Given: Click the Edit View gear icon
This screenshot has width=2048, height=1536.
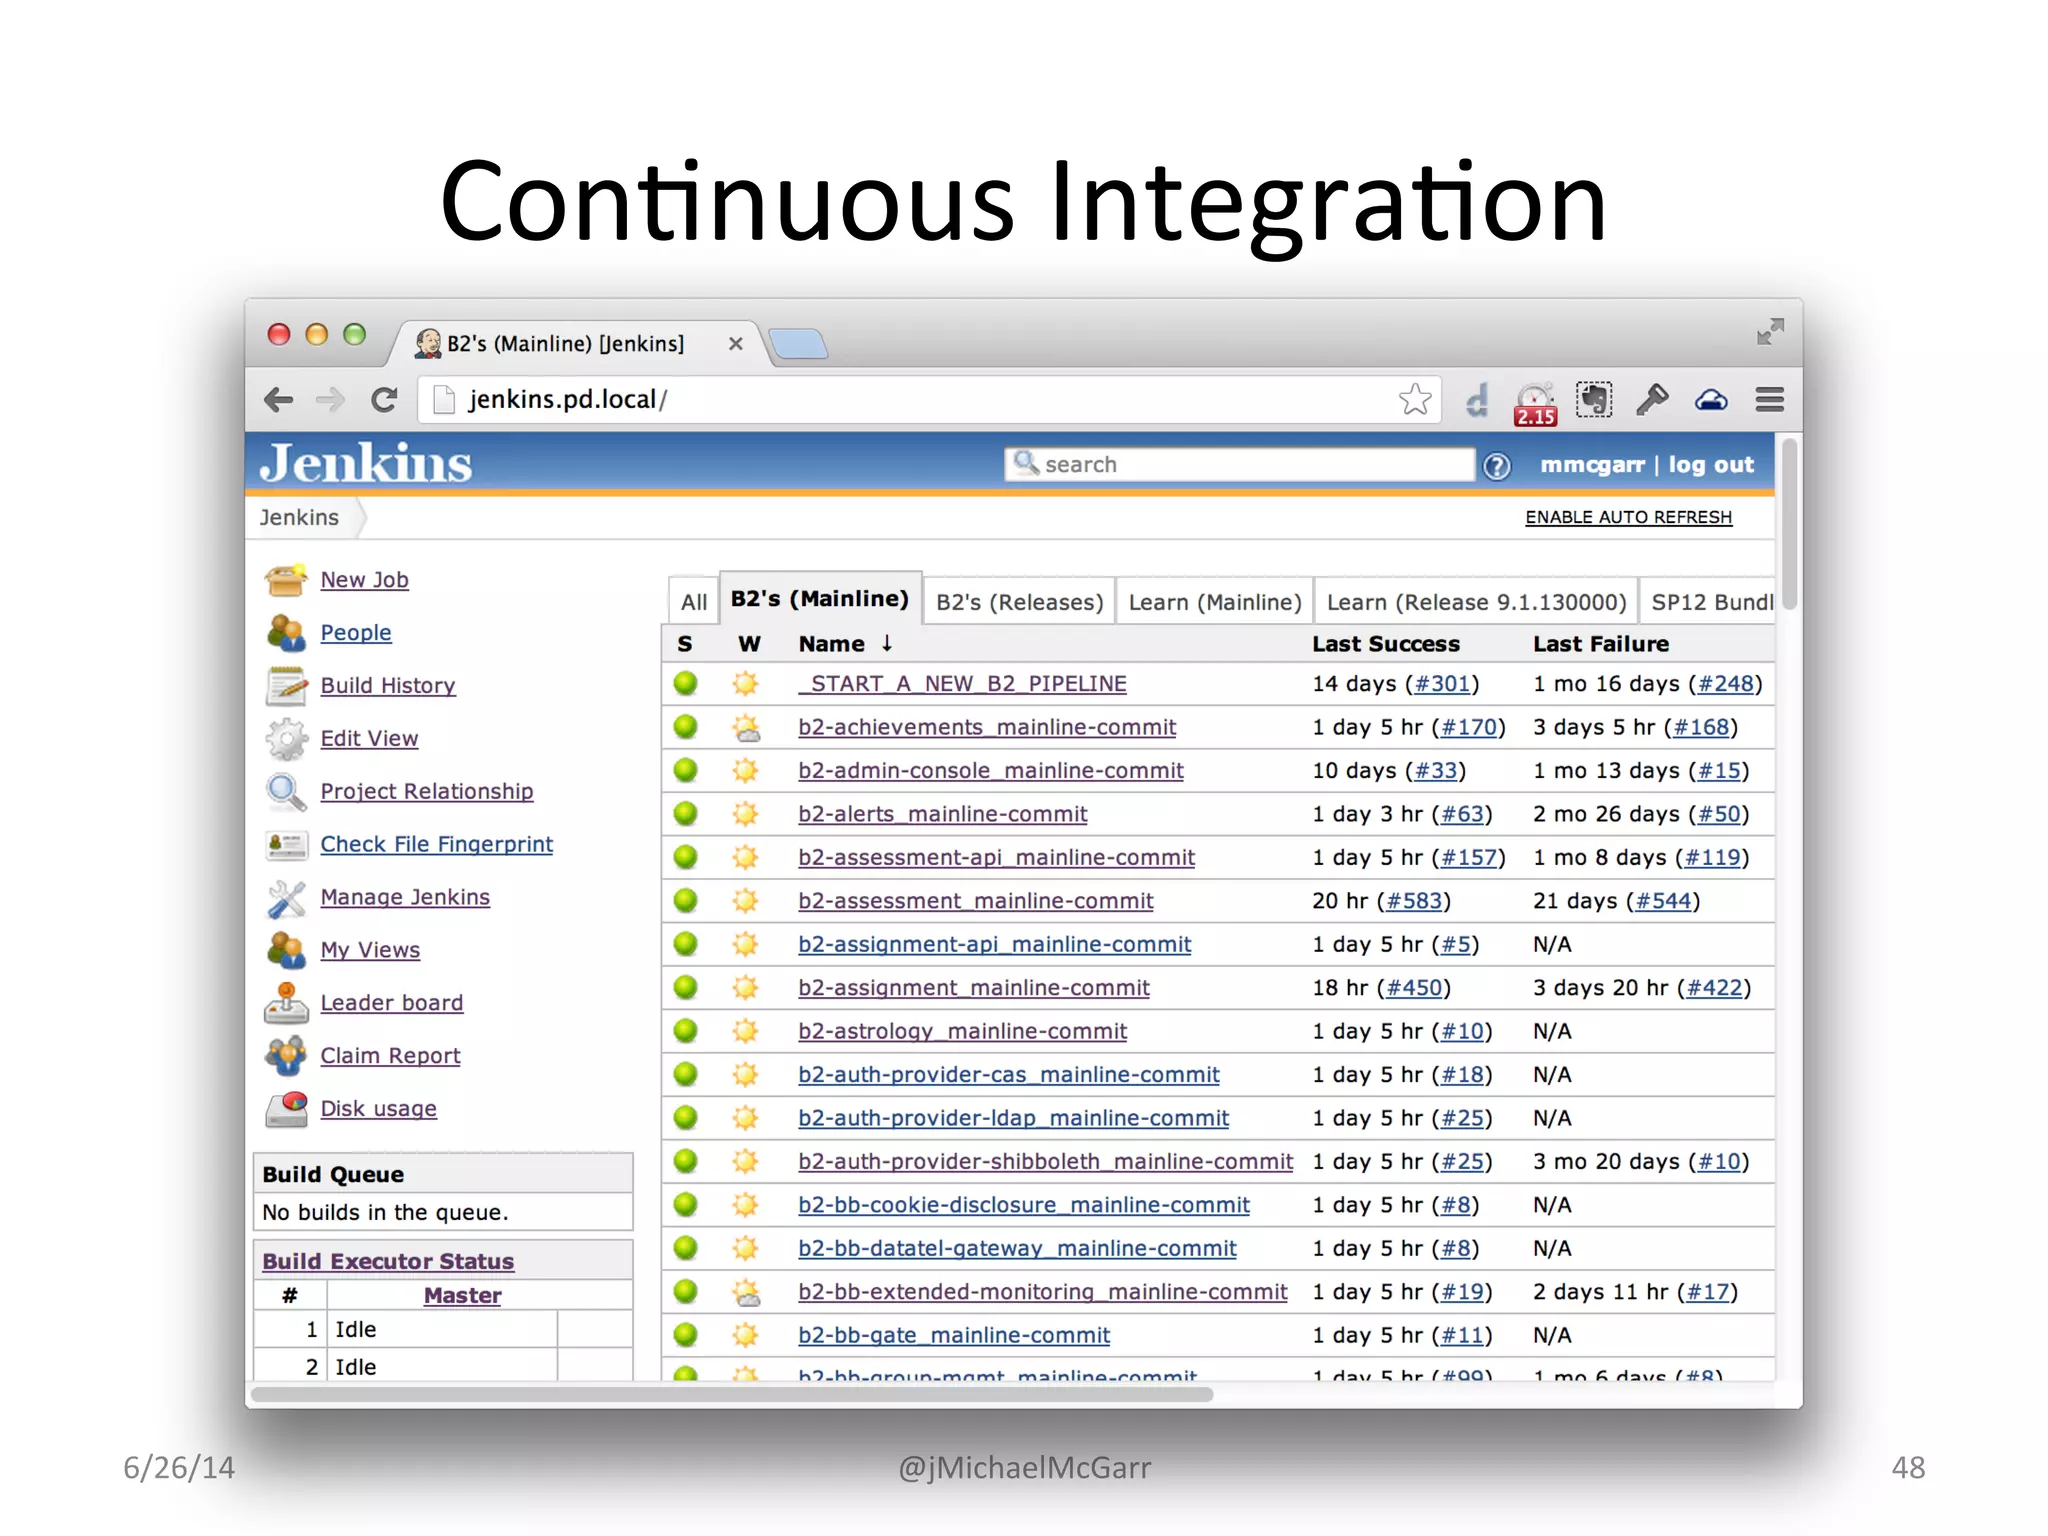Looking at the screenshot, I should point(286,738).
